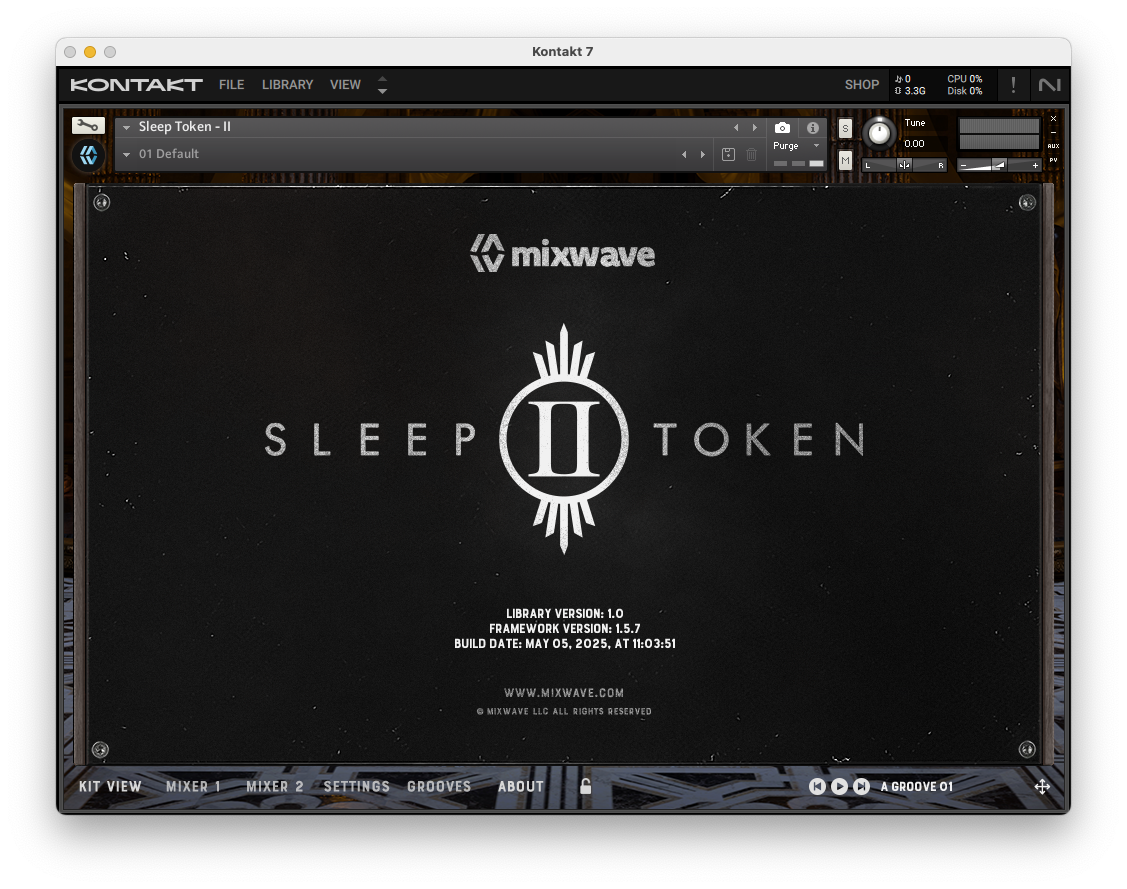Open the SHOP link
The image size is (1127, 889).
(x=862, y=85)
